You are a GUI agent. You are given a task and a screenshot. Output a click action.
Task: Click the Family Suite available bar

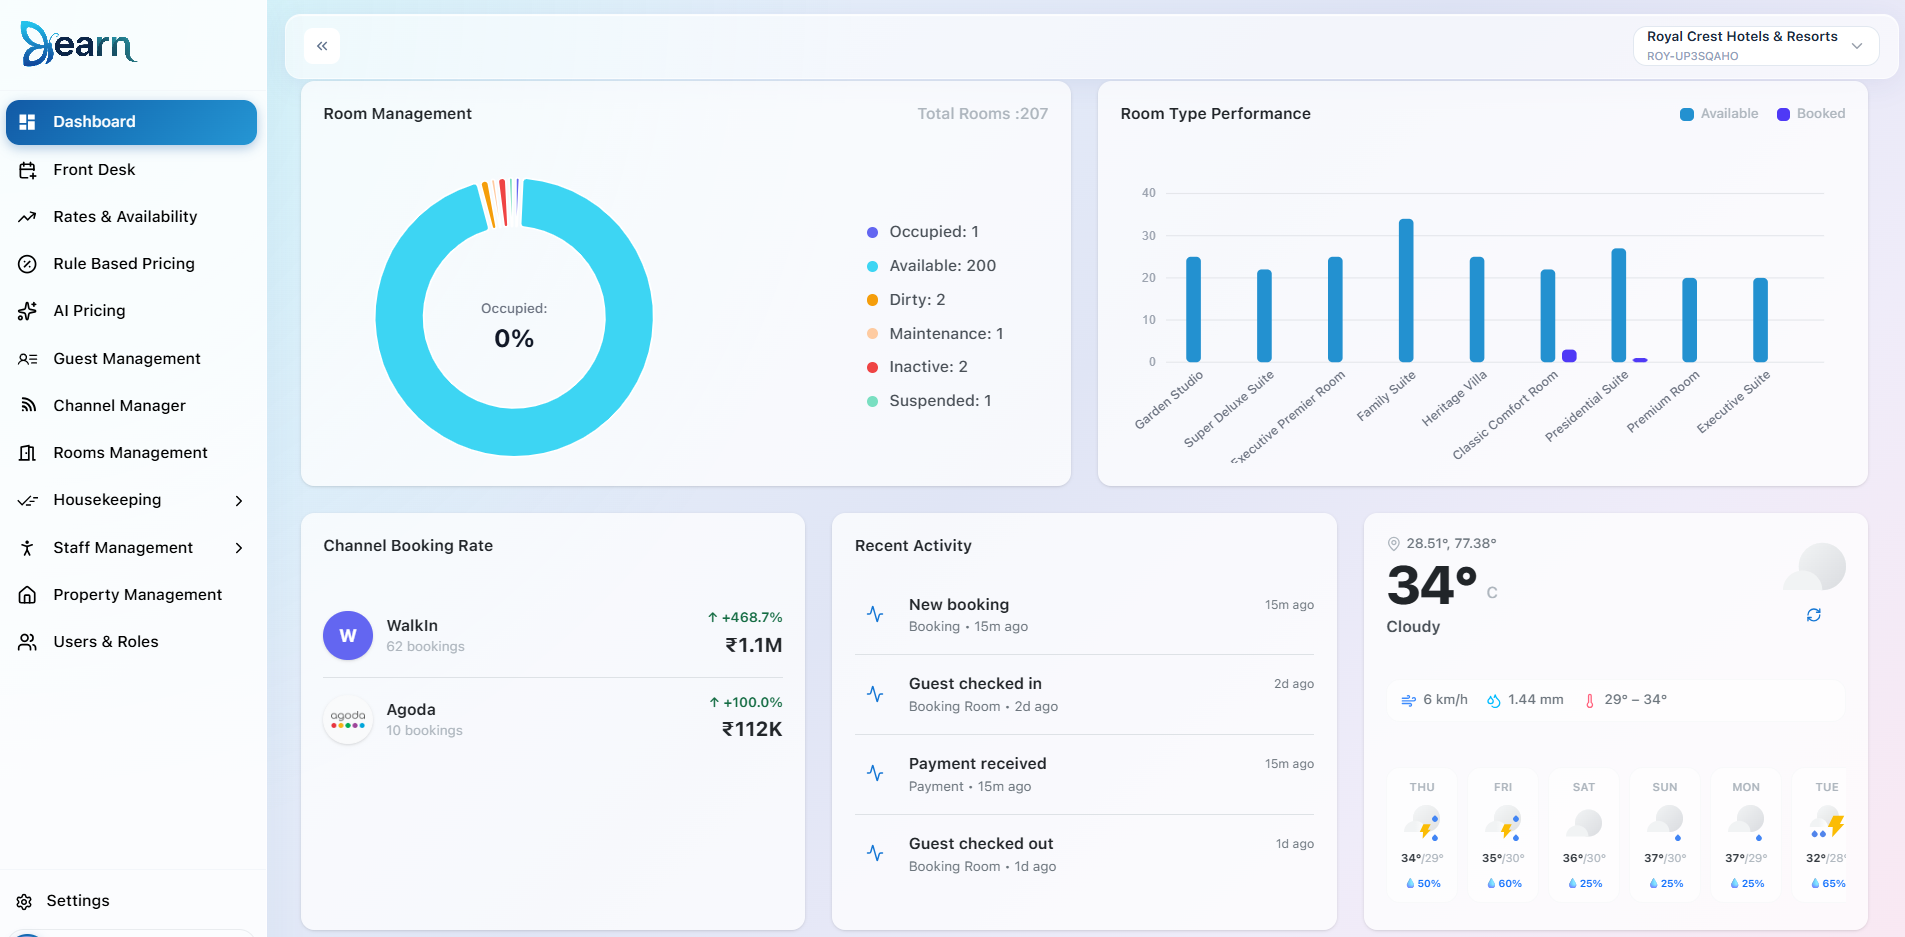click(1405, 290)
